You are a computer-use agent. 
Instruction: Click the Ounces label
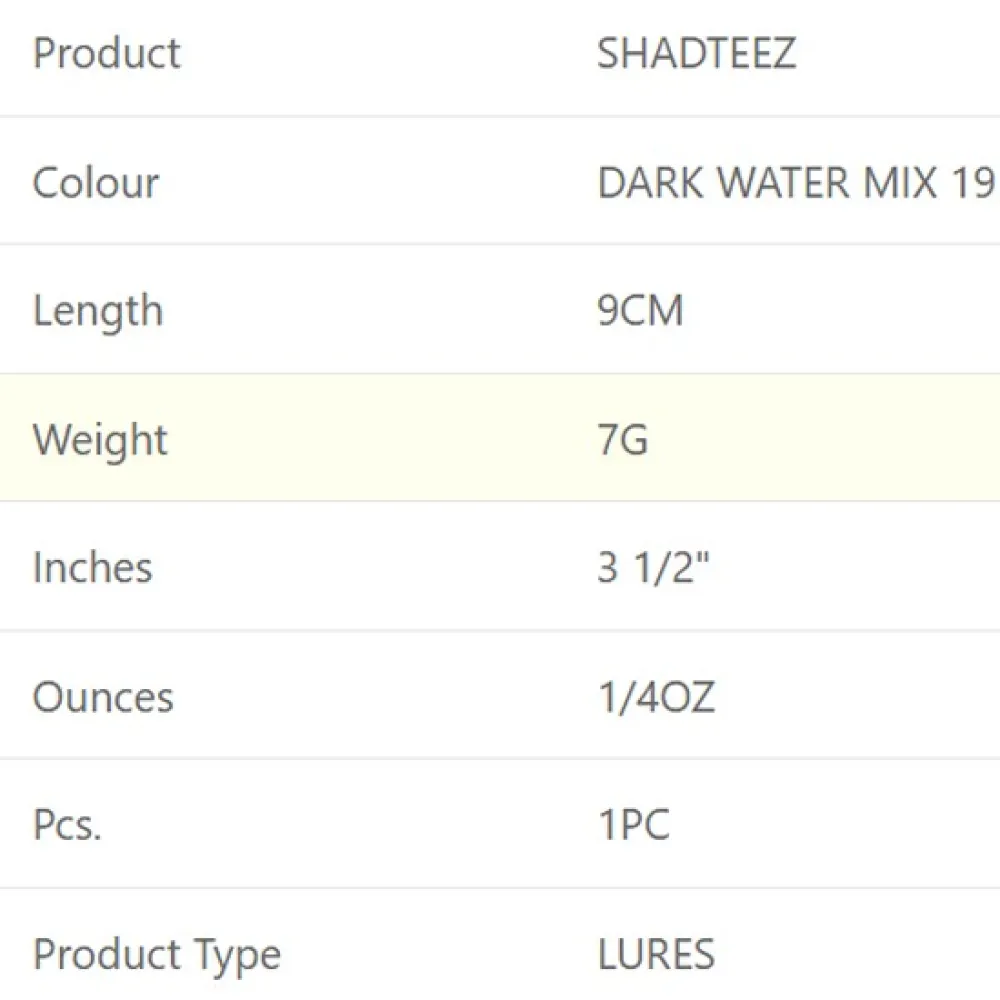click(x=103, y=697)
